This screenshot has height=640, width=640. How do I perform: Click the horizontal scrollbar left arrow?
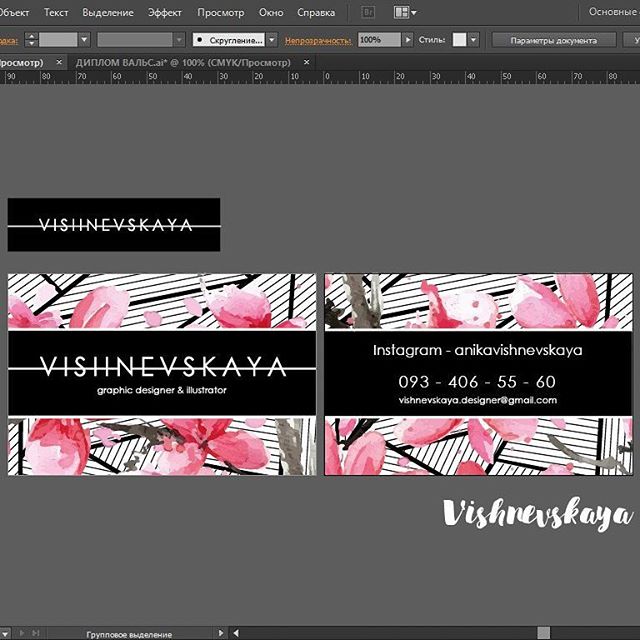pos(236,633)
